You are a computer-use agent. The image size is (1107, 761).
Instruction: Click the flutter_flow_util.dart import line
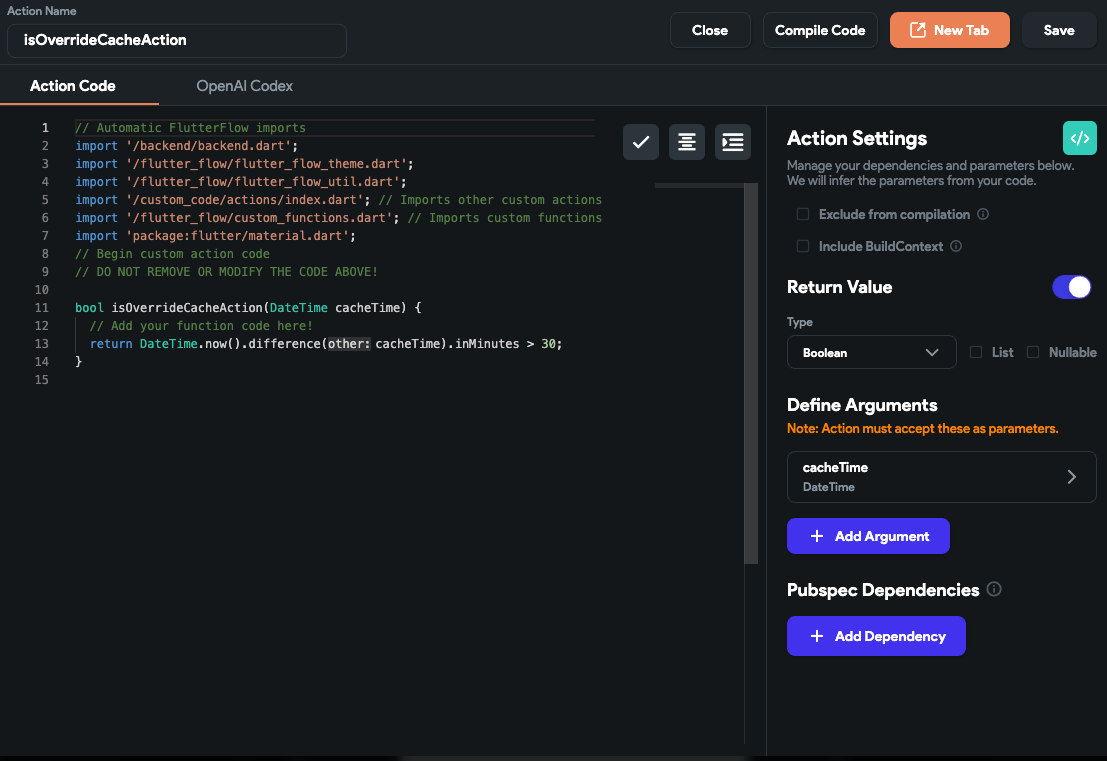[x=241, y=181]
